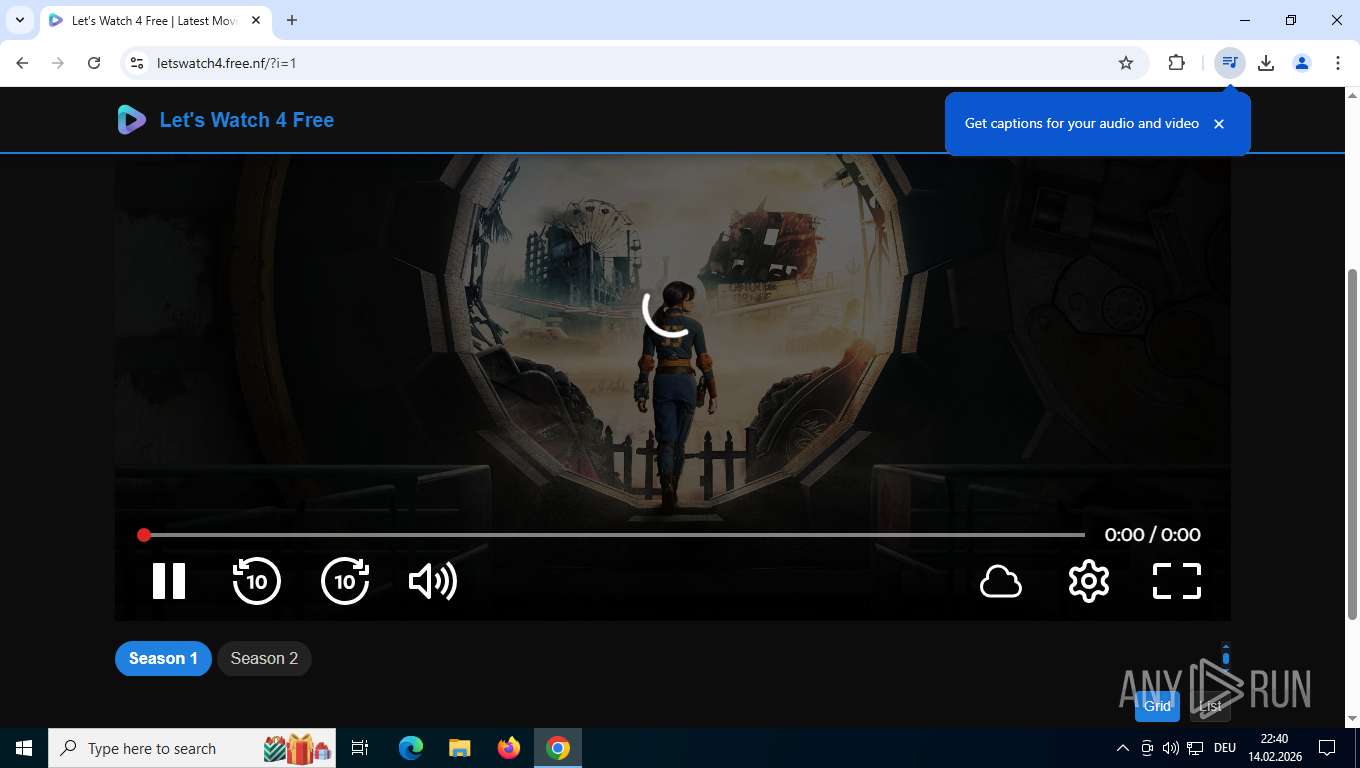View site information icon in the address bar
This screenshot has width=1360, height=768.
point(138,63)
